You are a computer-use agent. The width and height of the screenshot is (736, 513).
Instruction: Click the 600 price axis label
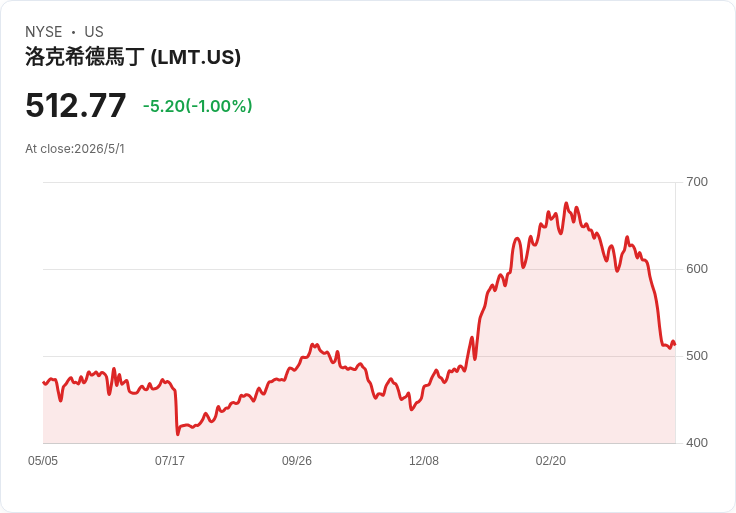697,269
